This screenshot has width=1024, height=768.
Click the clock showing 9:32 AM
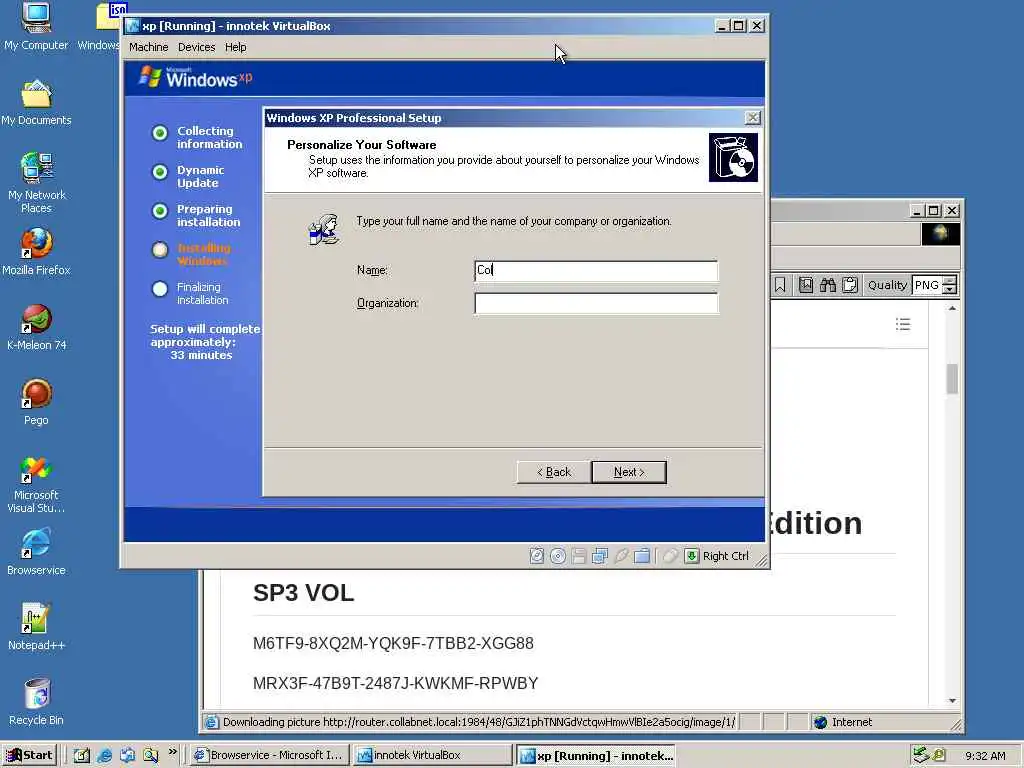[x=985, y=756]
